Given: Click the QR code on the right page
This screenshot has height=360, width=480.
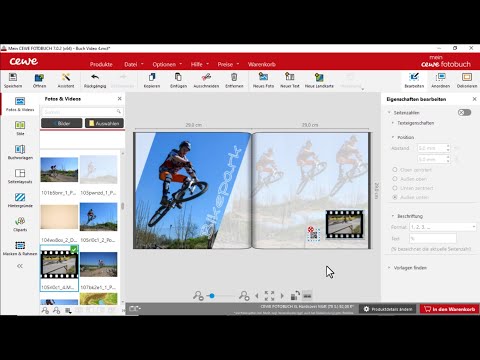Looking at the screenshot, I should click(313, 235).
